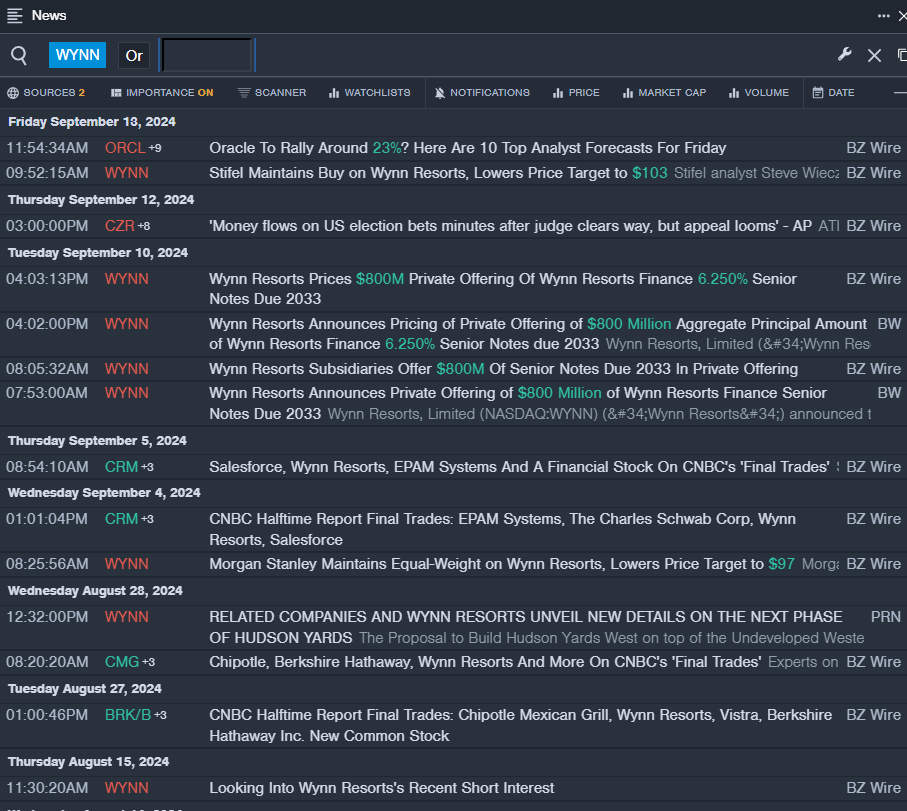This screenshot has width=907, height=811.
Task: Open the Wynn Resorts Prices $800M Private Offering headline
Action: (503, 289)
